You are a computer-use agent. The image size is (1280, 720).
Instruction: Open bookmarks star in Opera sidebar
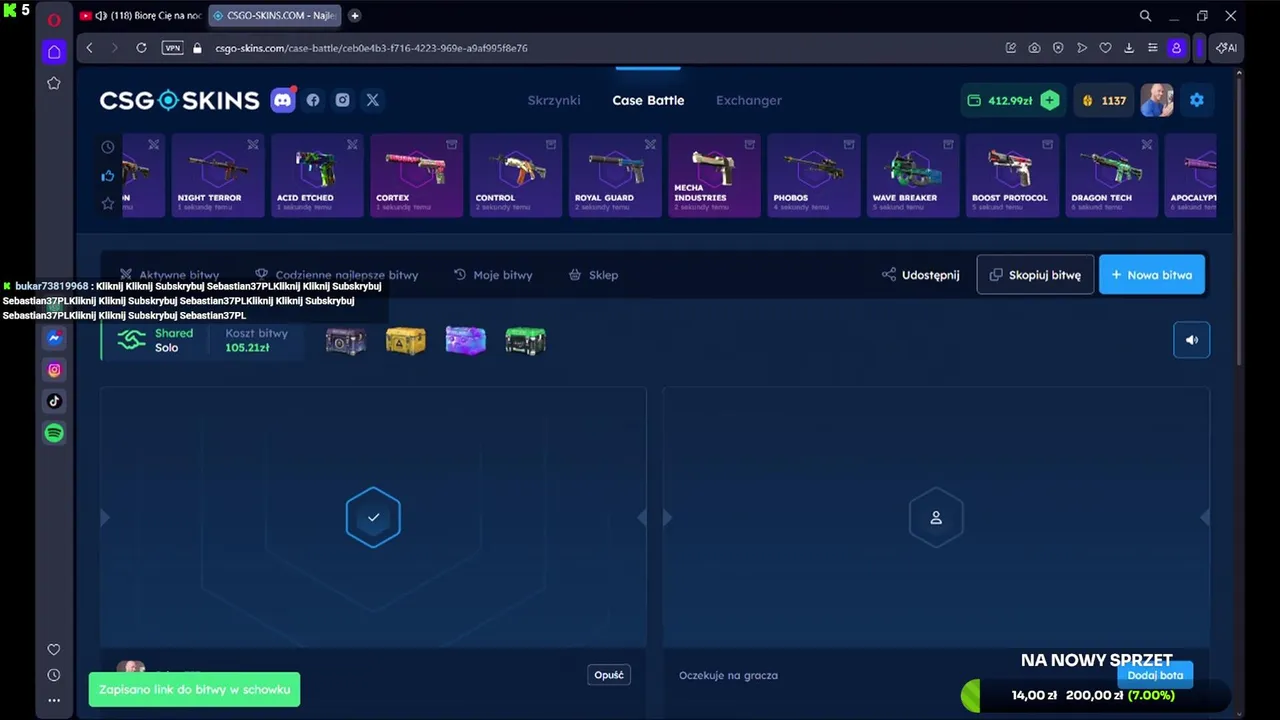pyautogui.click(x=54, y=83)
